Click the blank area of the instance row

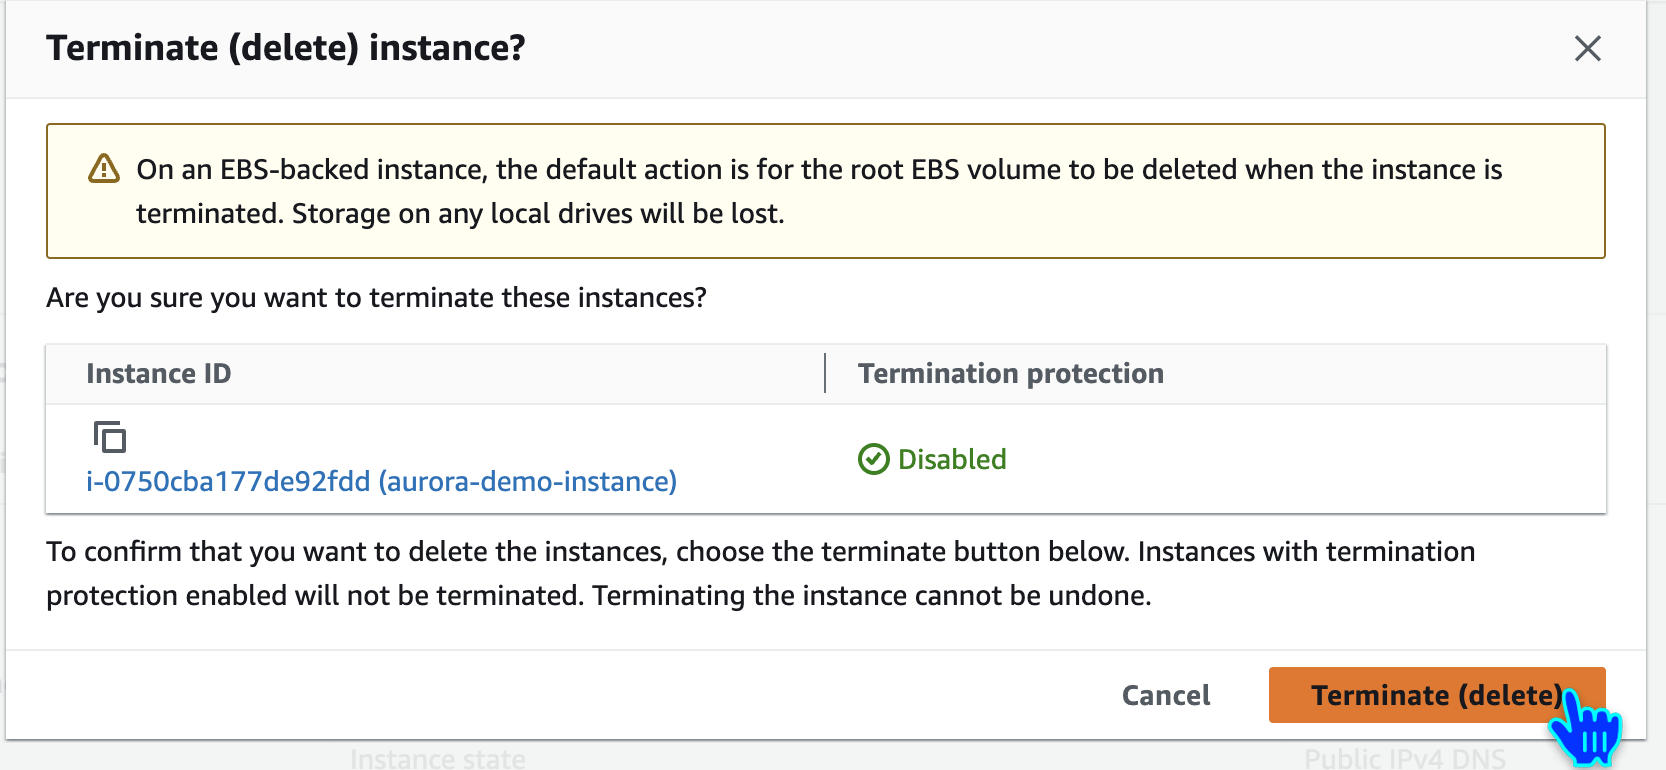pyautogui.click(x=1300, y=460)
